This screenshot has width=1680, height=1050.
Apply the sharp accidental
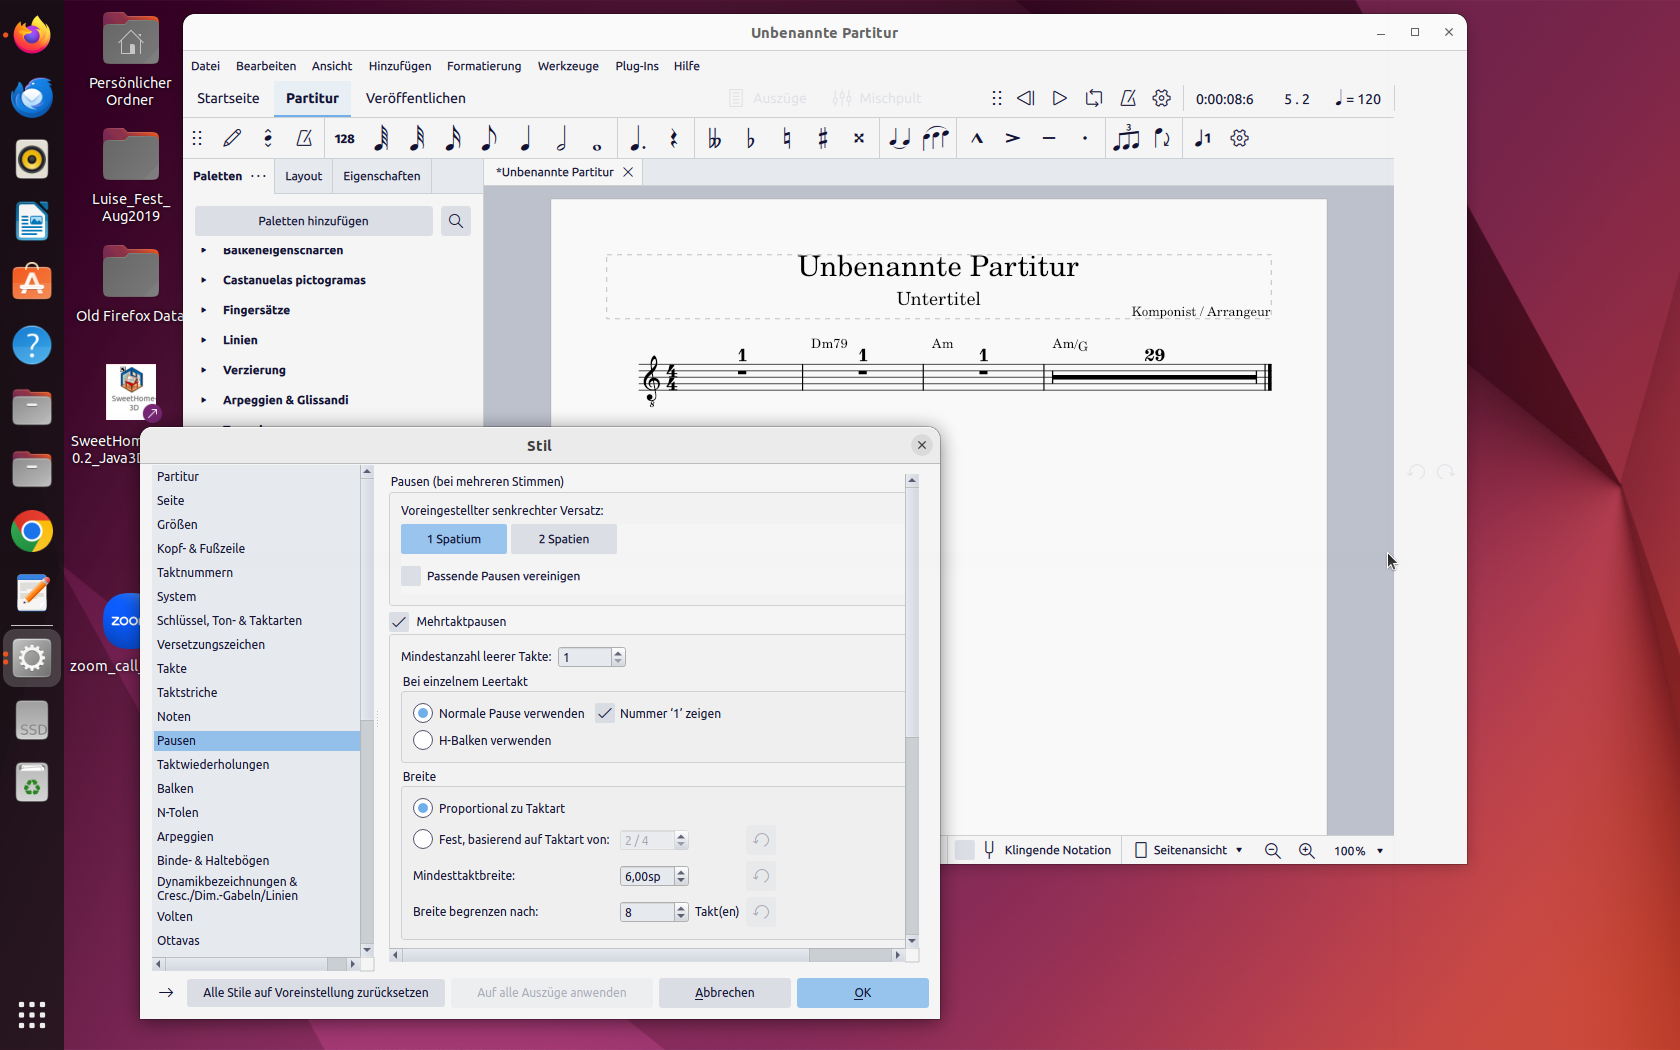coord(822,138)
